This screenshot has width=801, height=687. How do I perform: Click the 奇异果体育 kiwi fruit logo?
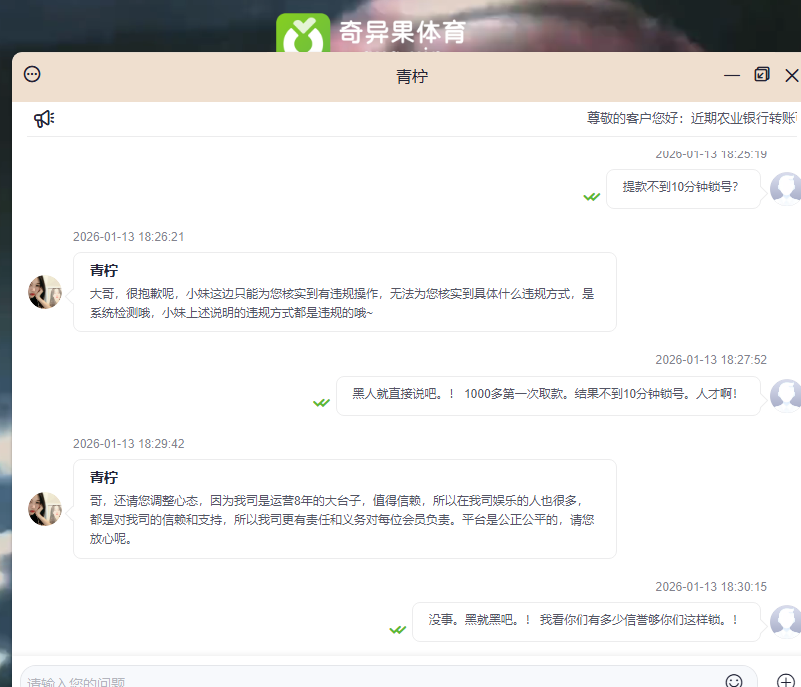[x=303, y=28]
